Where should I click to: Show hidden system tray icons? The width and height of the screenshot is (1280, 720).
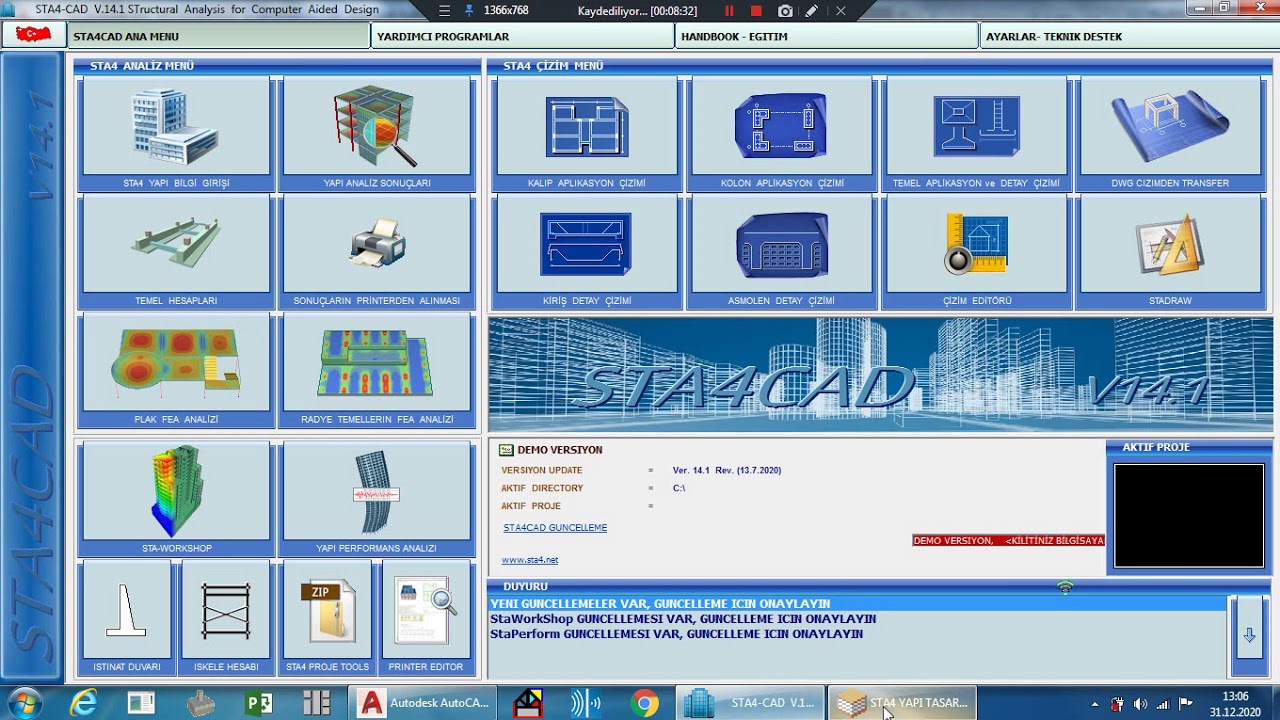(x=1095, y=704)
